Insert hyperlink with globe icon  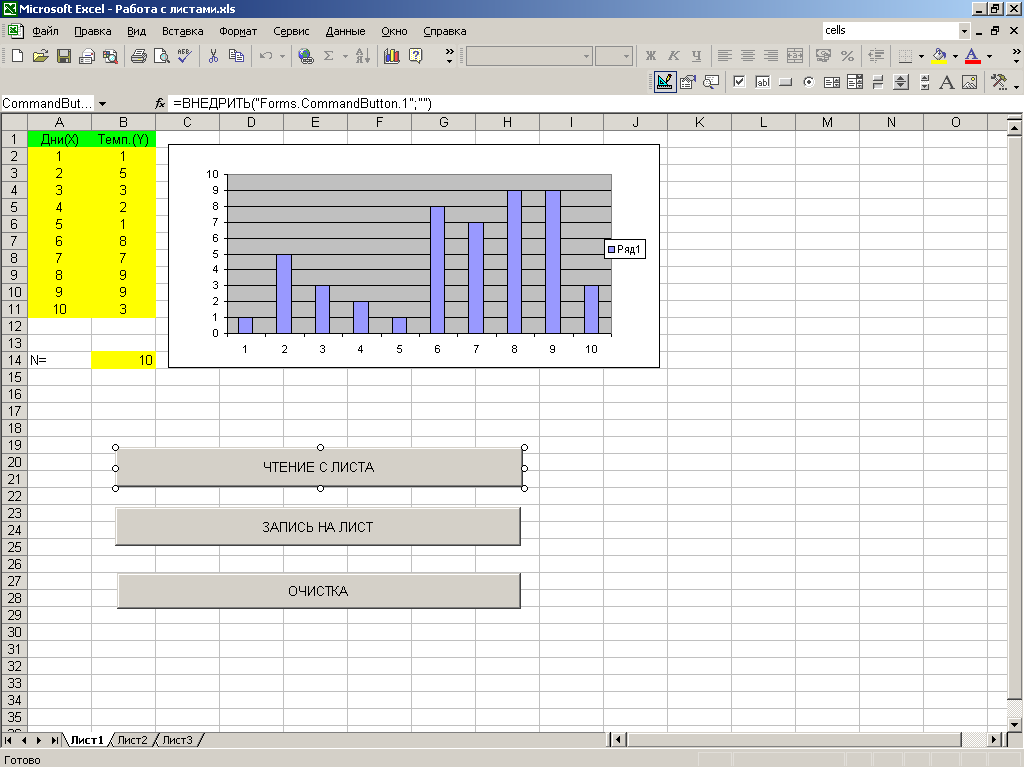pyautogui.click(x=305, y=56)
